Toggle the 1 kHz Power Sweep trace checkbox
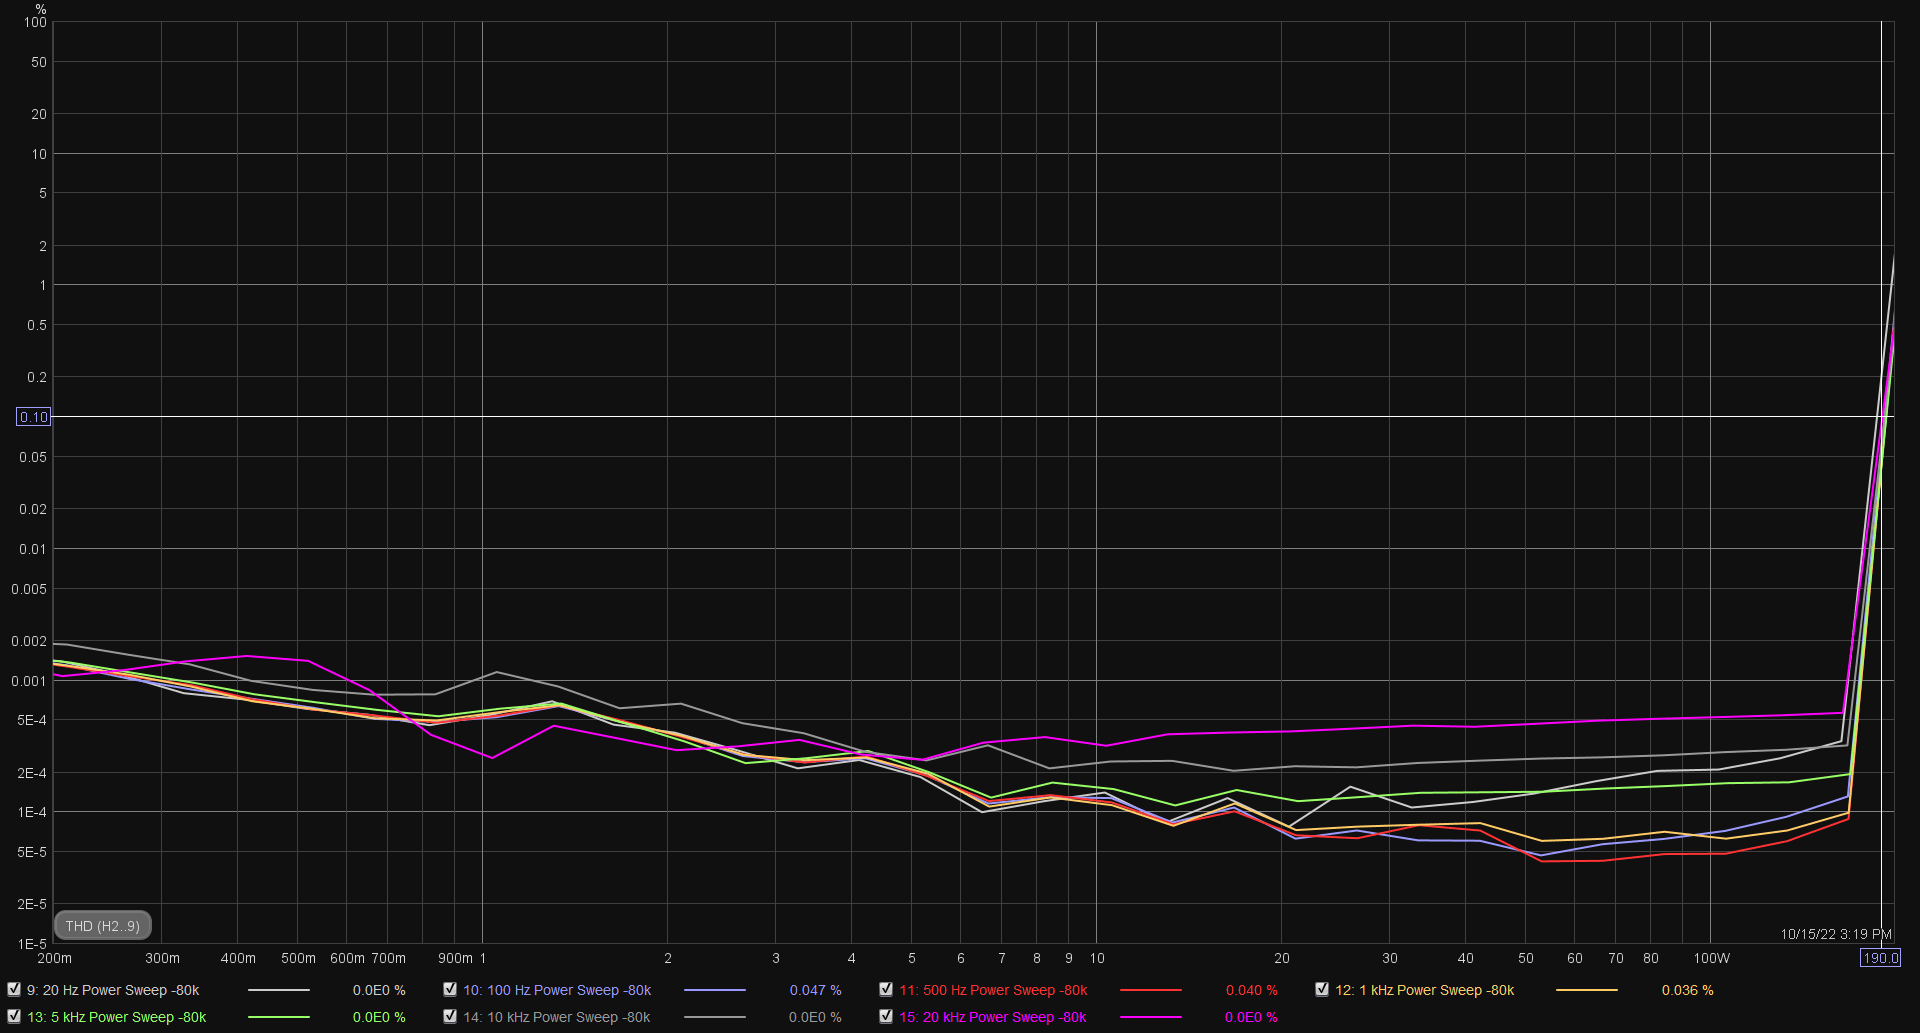 (1322, 989)
